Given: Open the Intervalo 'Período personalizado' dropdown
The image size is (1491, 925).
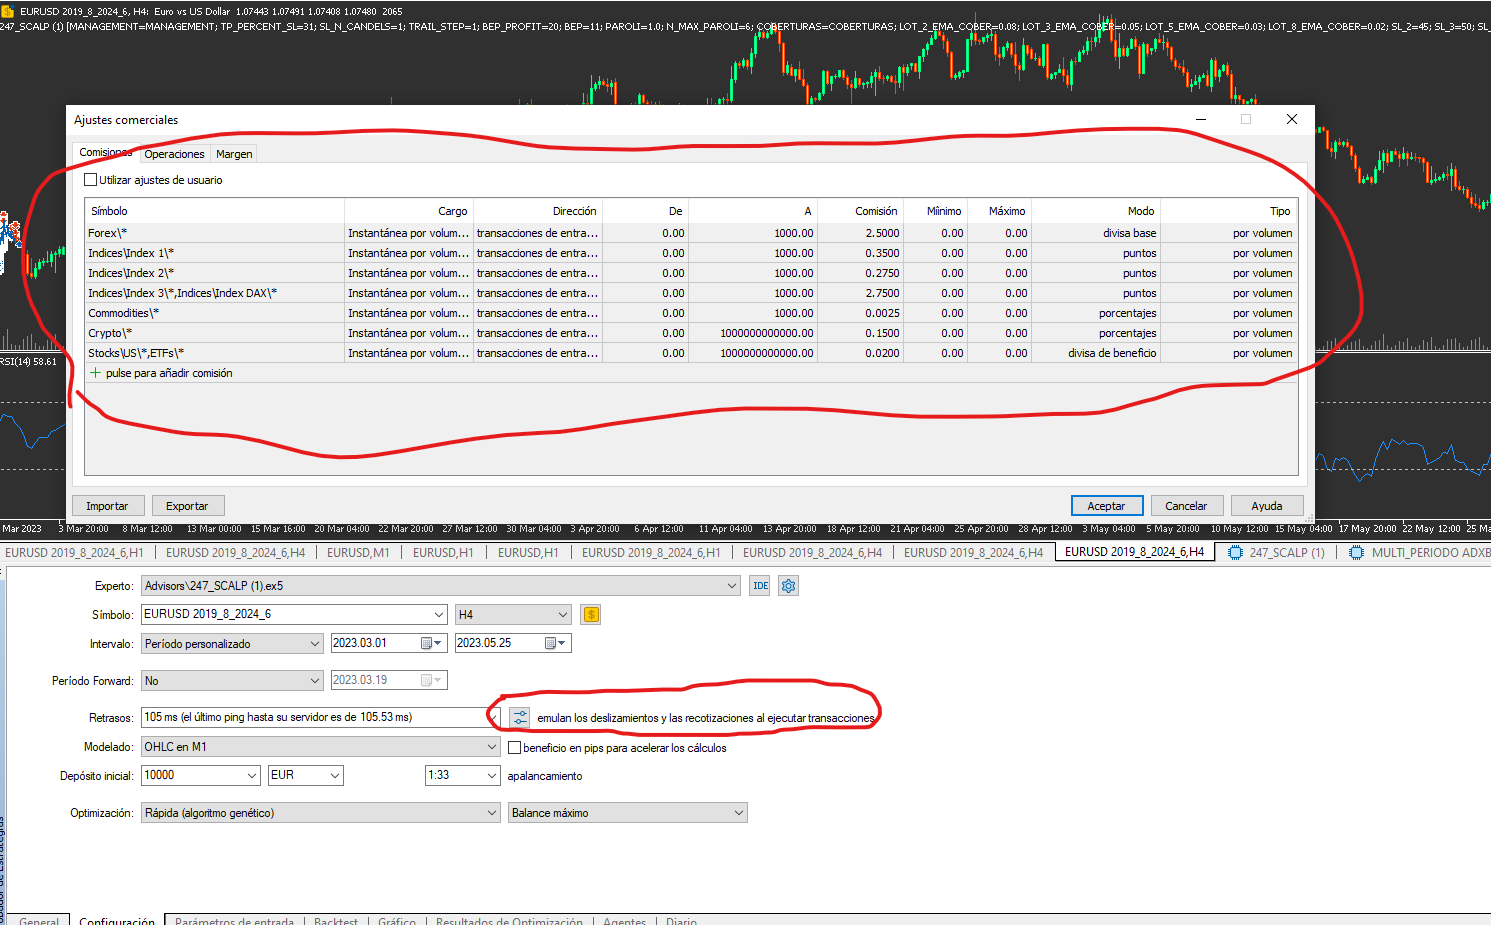Looking at the screenshot, I should point(232,644).
